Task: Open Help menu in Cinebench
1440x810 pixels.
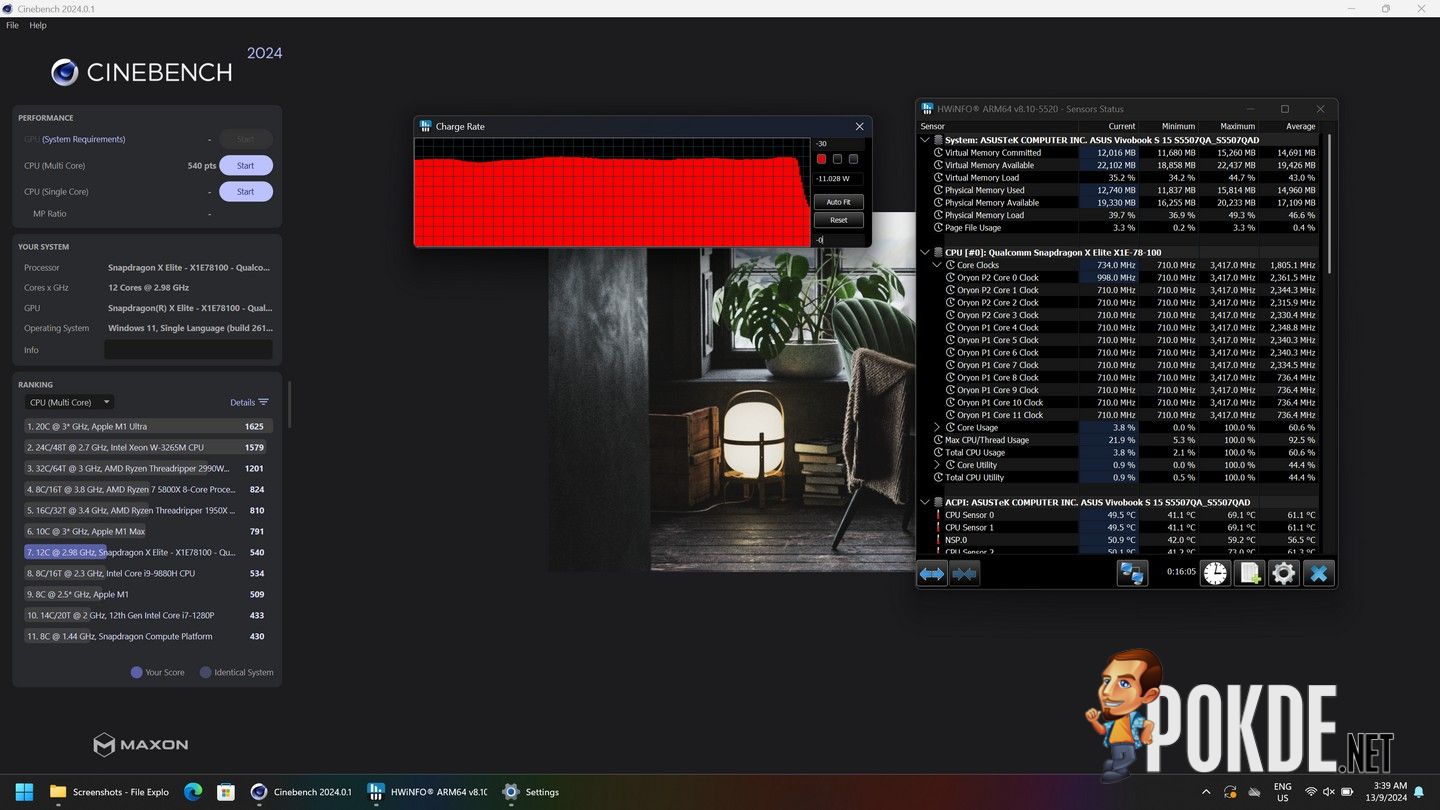Action: 38,25
